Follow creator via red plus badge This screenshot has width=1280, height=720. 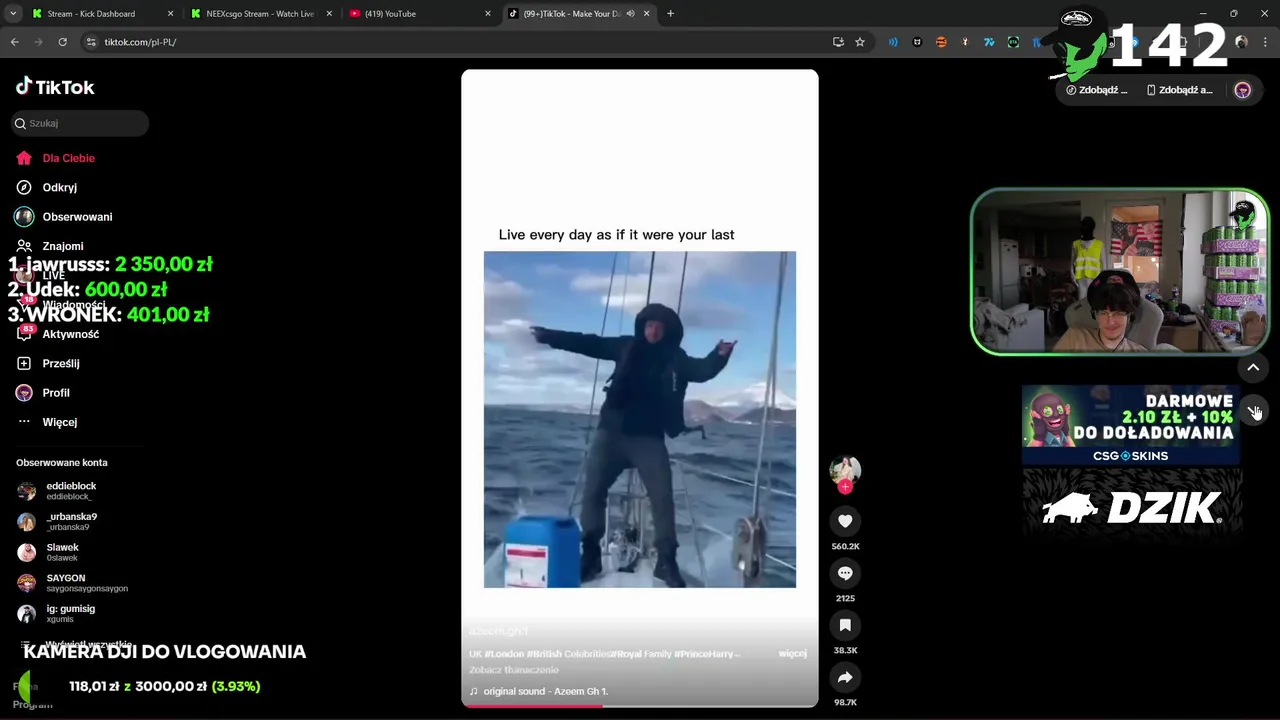845,487
